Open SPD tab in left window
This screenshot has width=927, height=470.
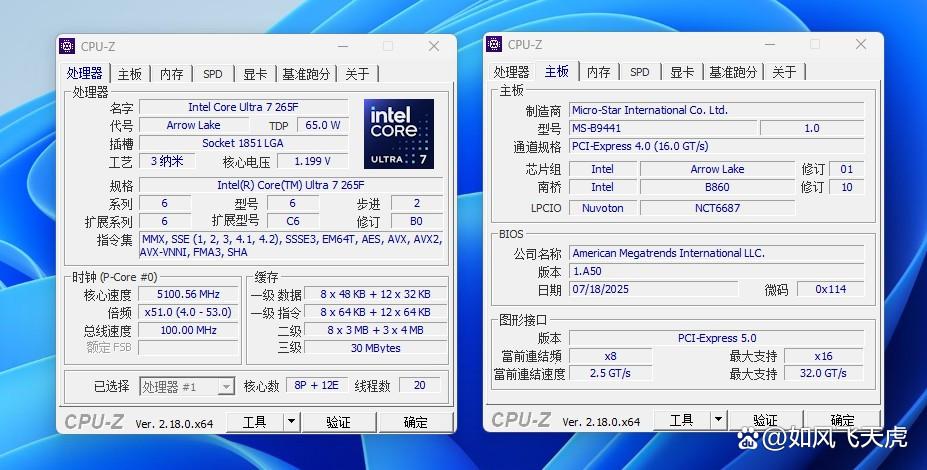coord(213,74)
